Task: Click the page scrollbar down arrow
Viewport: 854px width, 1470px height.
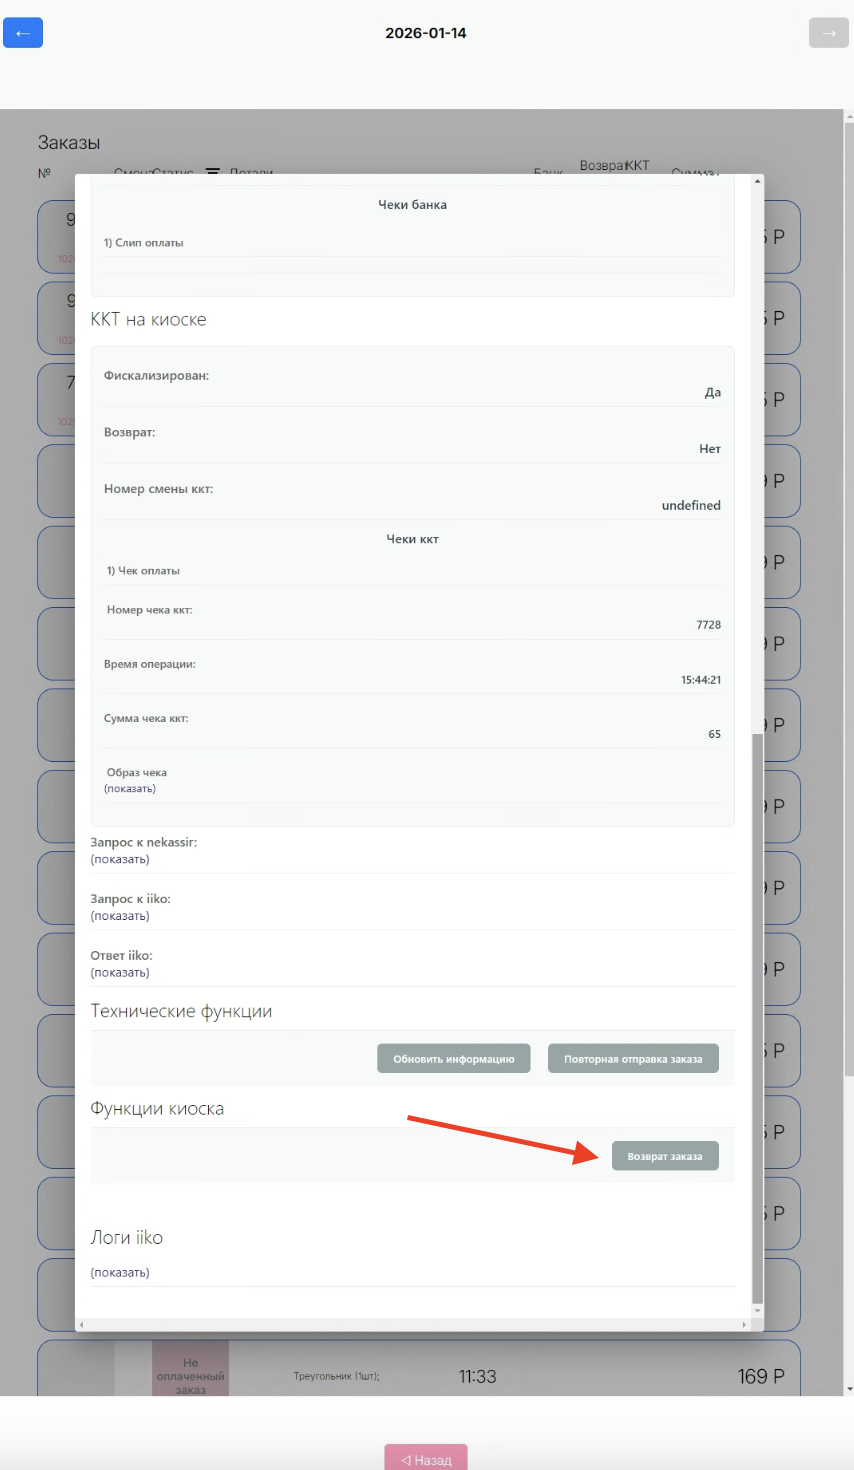Action: click(849, 1389)
